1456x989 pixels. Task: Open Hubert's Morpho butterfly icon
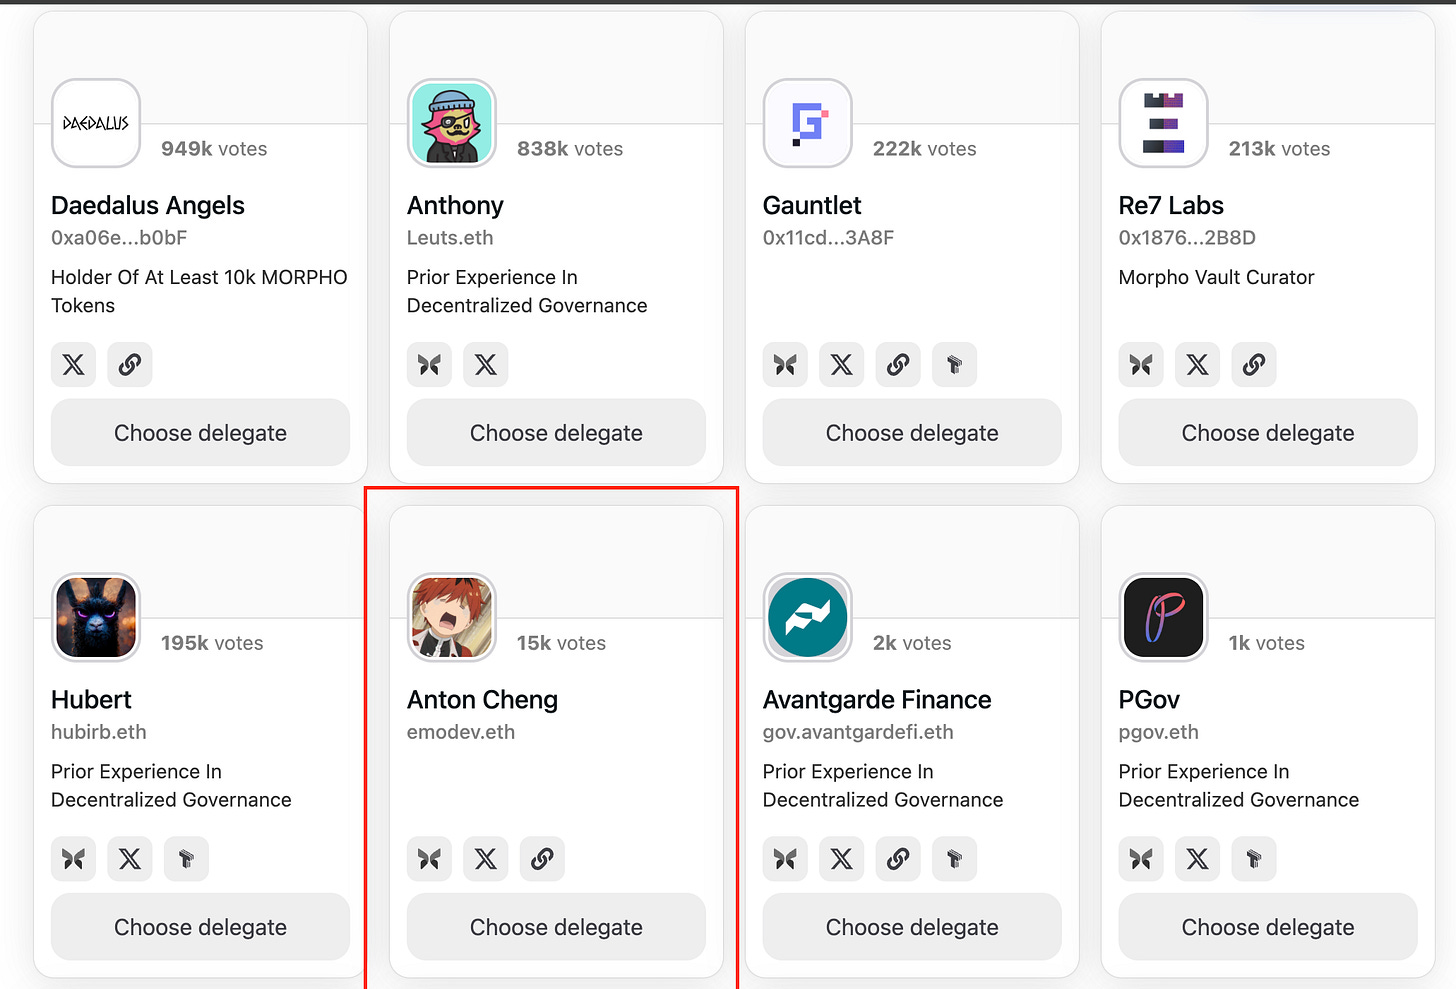point(74,859)
